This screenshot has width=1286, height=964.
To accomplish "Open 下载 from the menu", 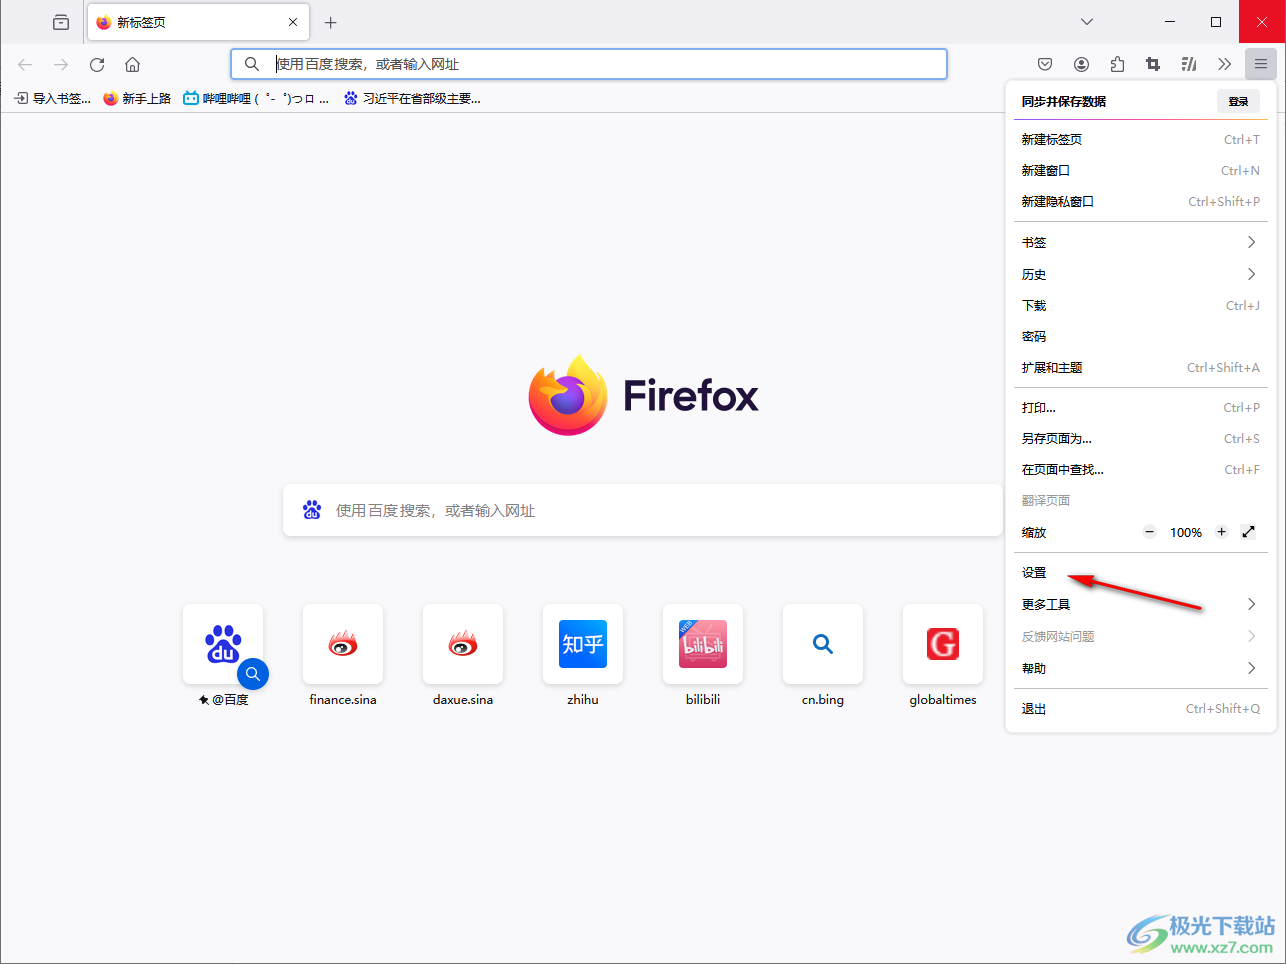I will [x=1140, y=305].
